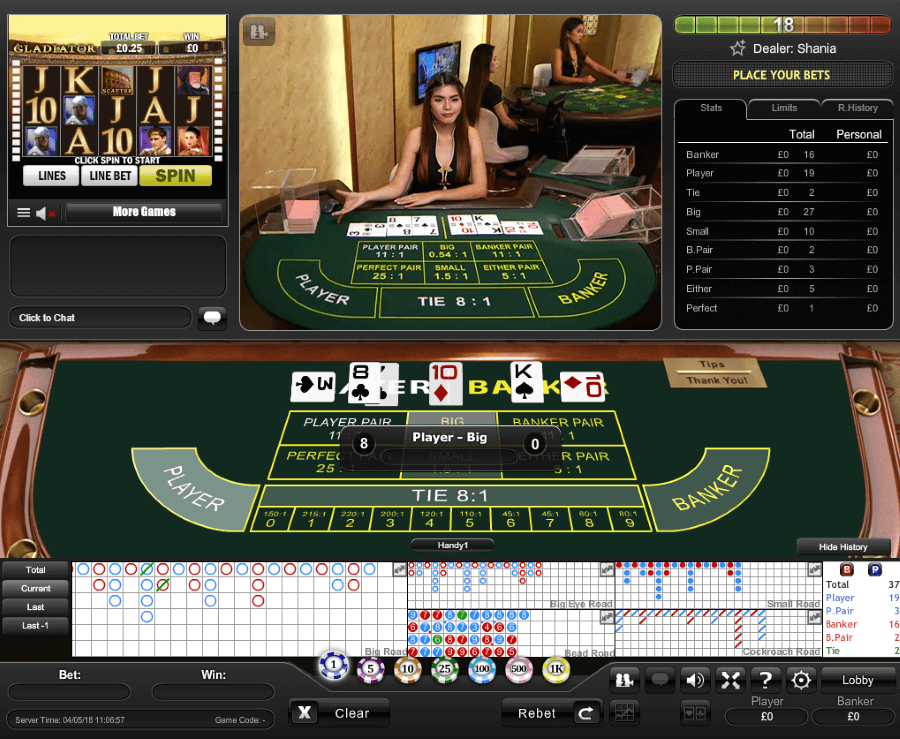Select the 5 value betting chip
Viewport: 900px width, 739px height.
(370, 669)
